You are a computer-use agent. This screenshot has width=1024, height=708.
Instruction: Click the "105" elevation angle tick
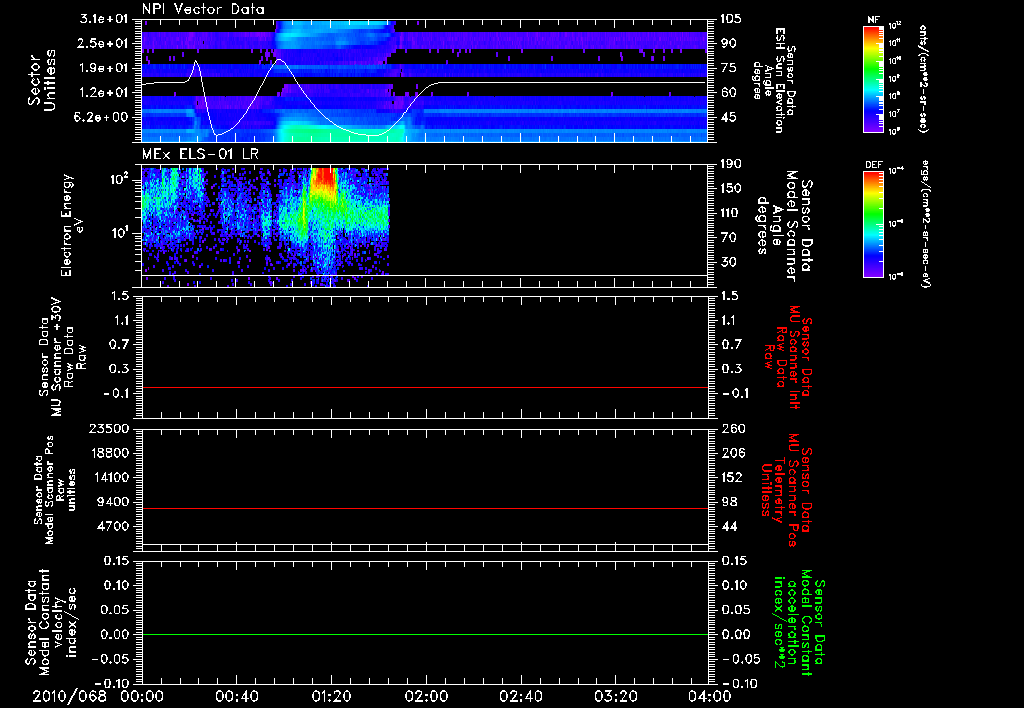(731, 19)
